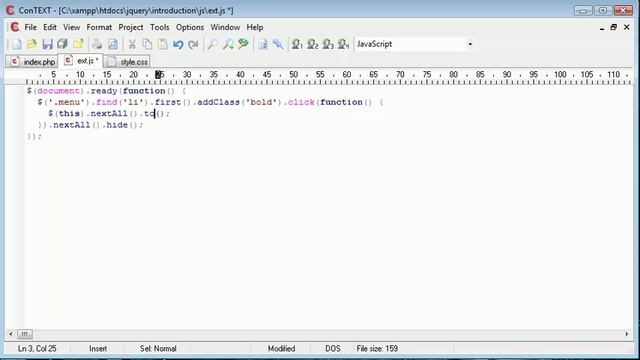This screenshot has width=640, height=360.
Task: Open the Edit menu
Action: click(x=50, y=27)
